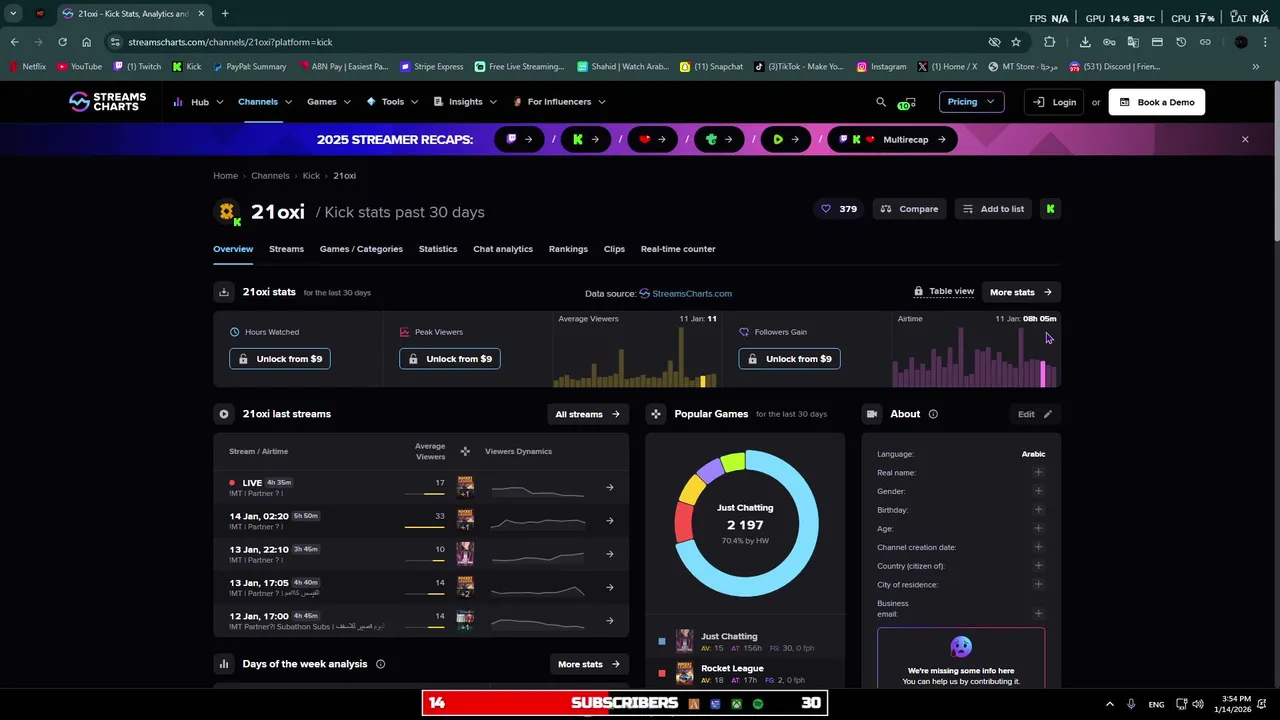The height and width of the screenshot is (720, 1280).
Task: Click More stats in 21oxi stats header
Action: click(x=1021, y=292)
